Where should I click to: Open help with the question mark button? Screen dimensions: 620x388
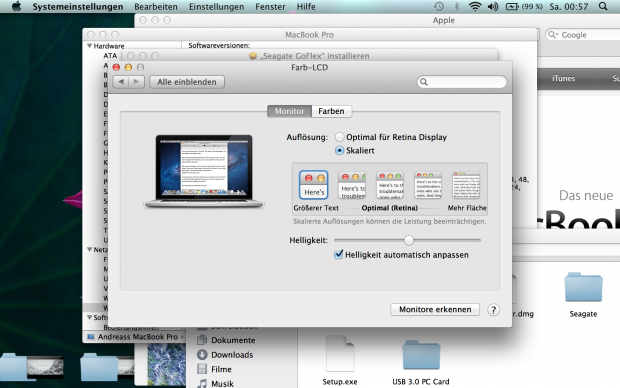pos(493,310)
